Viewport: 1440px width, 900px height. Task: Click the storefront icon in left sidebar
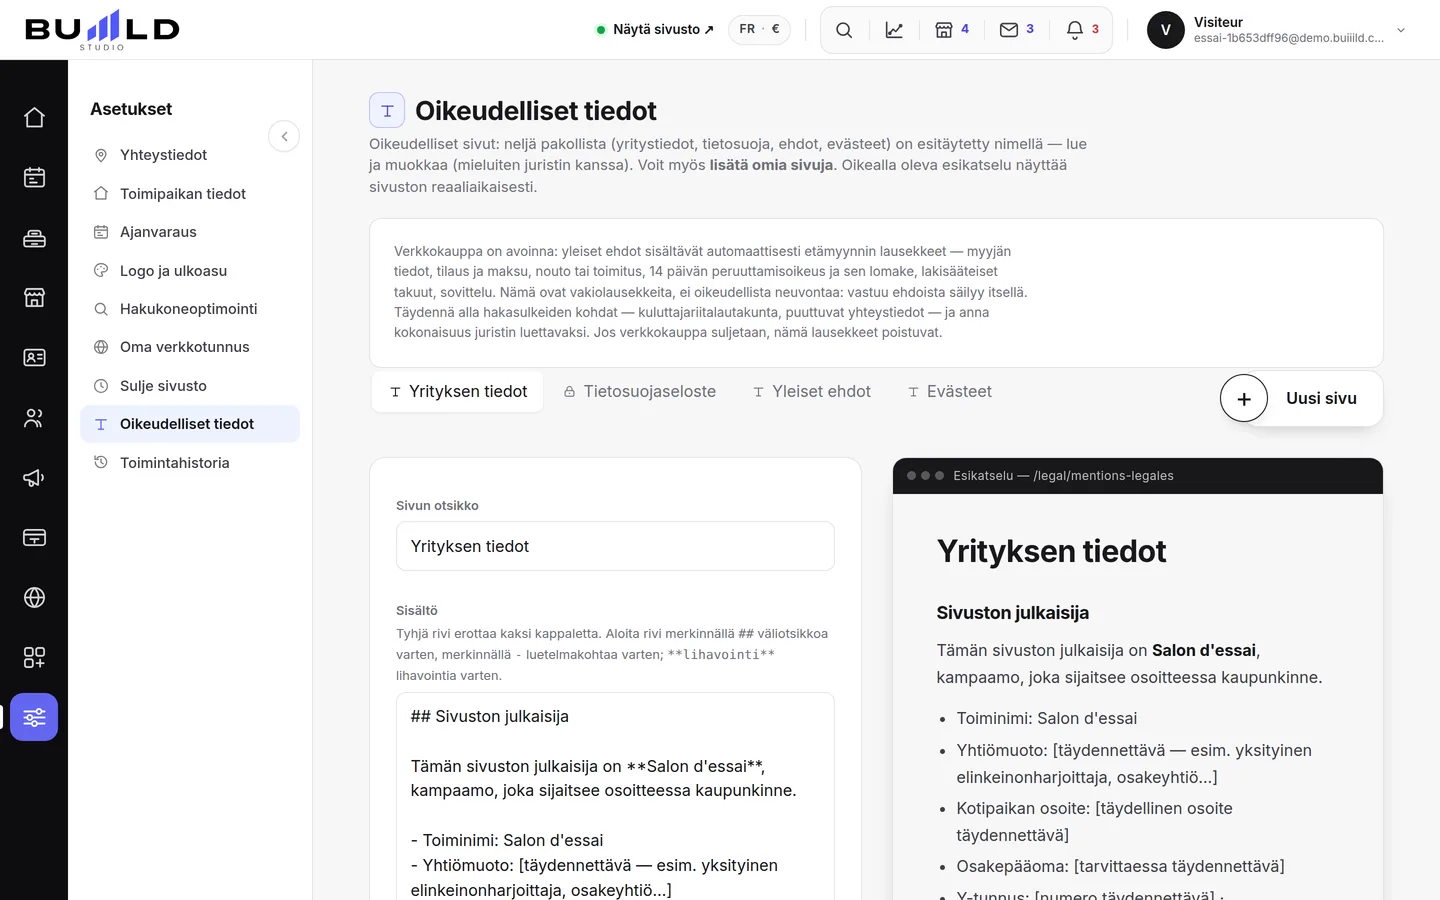(x=34, y=298)
